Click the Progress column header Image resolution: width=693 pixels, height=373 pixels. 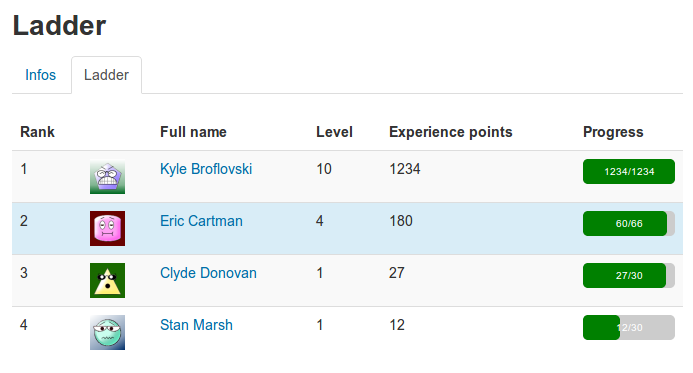pos(613,132)
